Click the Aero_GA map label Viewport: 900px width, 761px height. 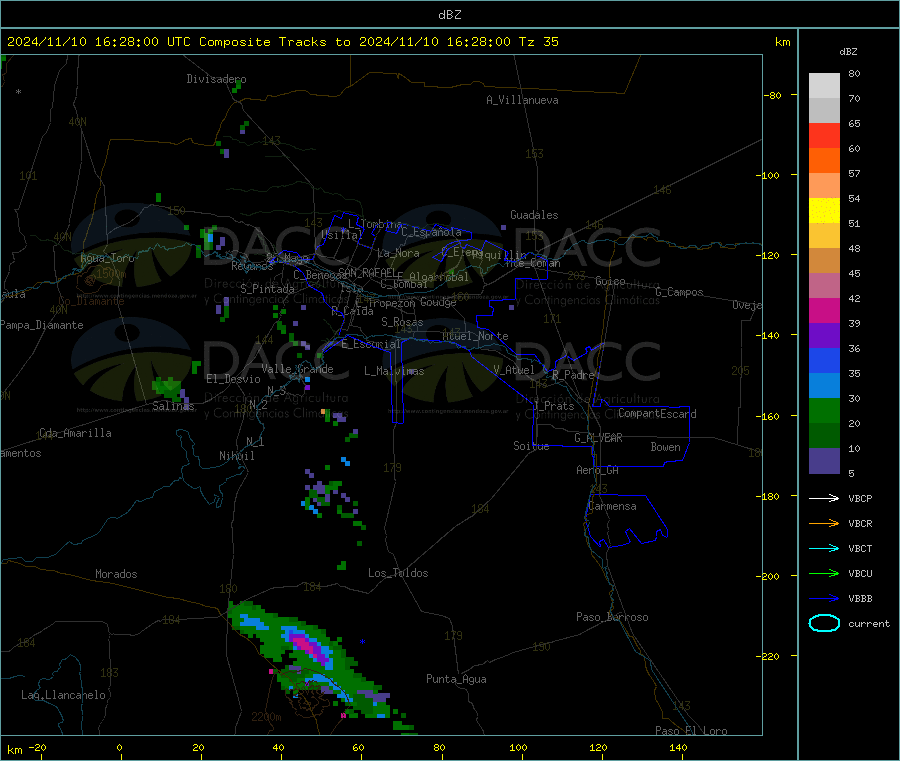click(x=597, y=470)
